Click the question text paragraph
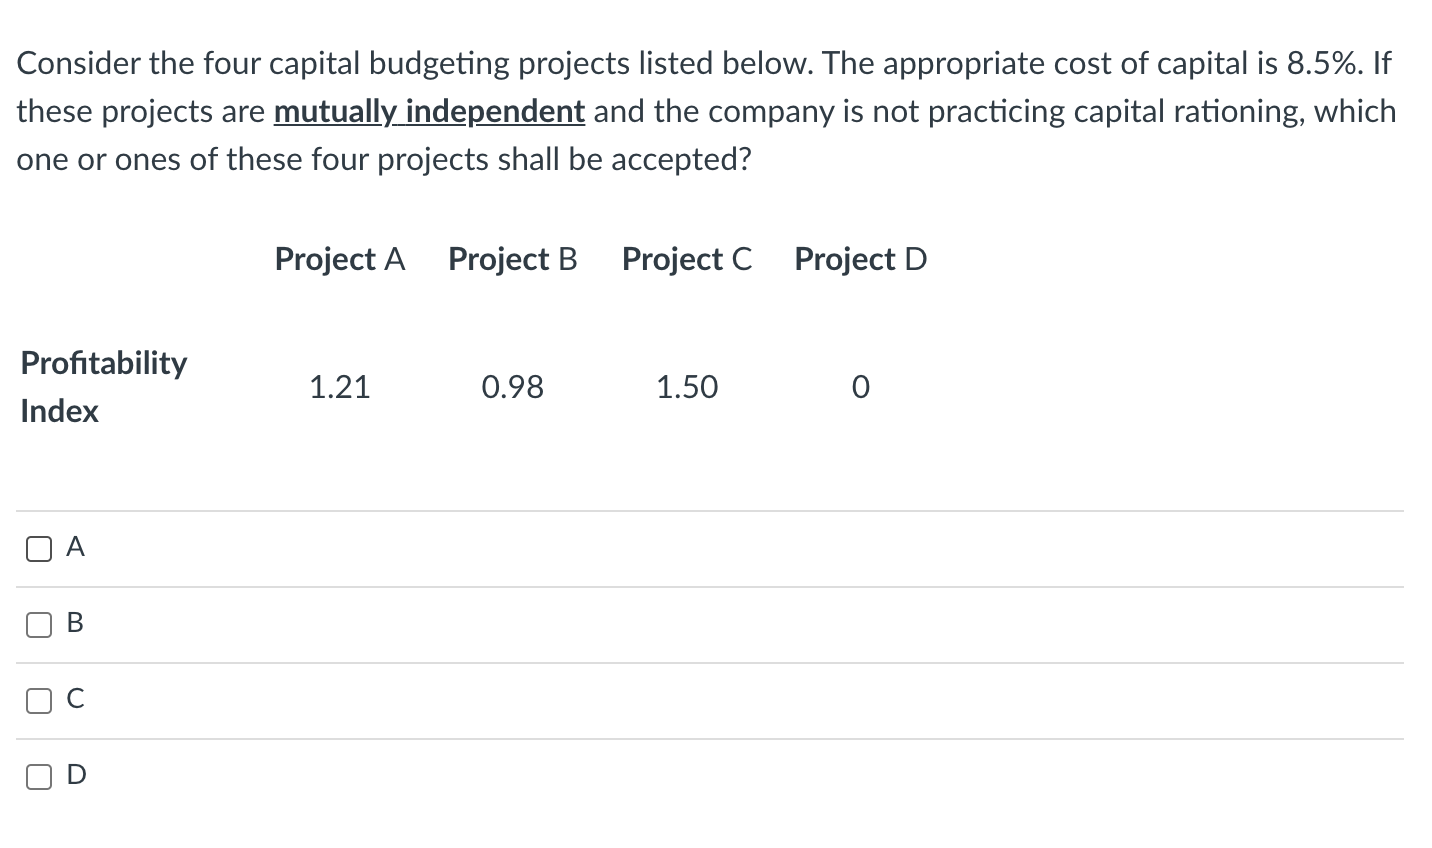The width and height of the screenshot is (1432, 848). (x=700, y=110)
